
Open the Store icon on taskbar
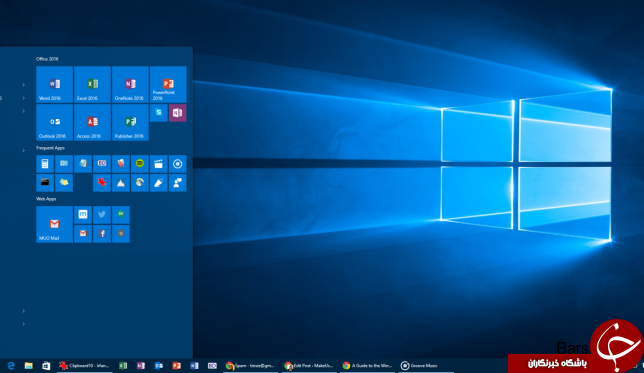46,366
